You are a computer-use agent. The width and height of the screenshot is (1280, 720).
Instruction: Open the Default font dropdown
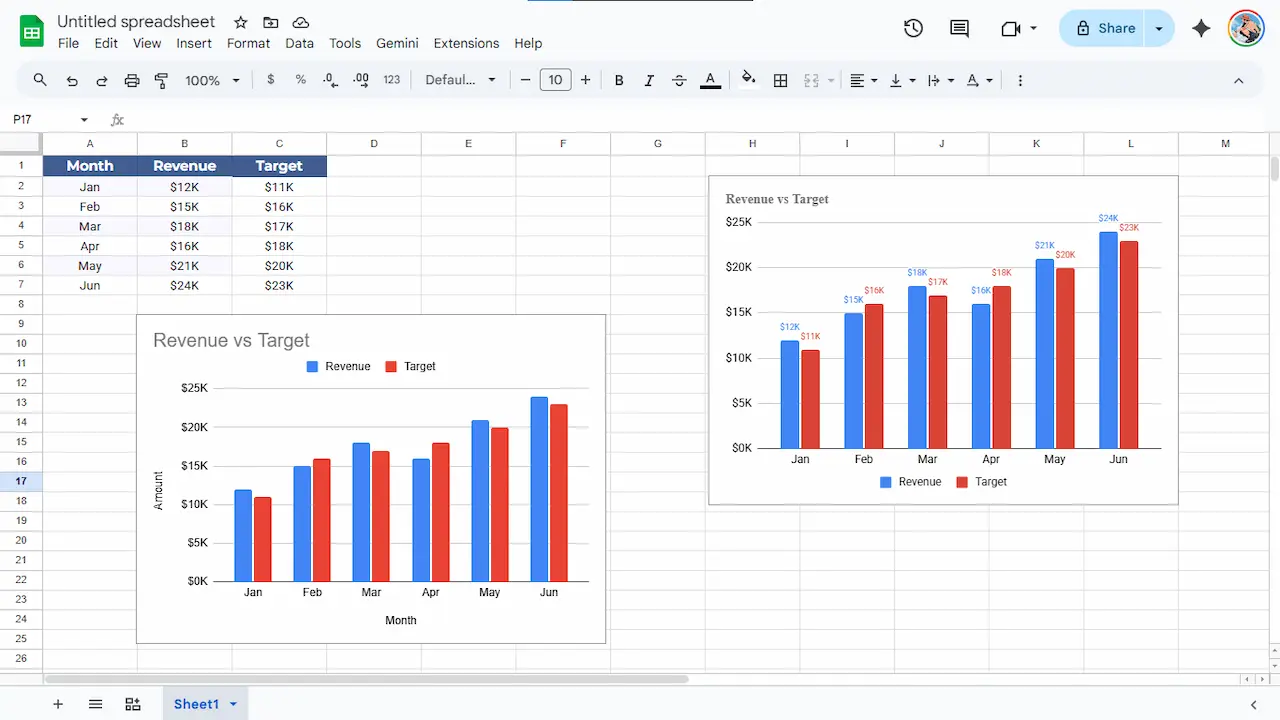point(460,80)
